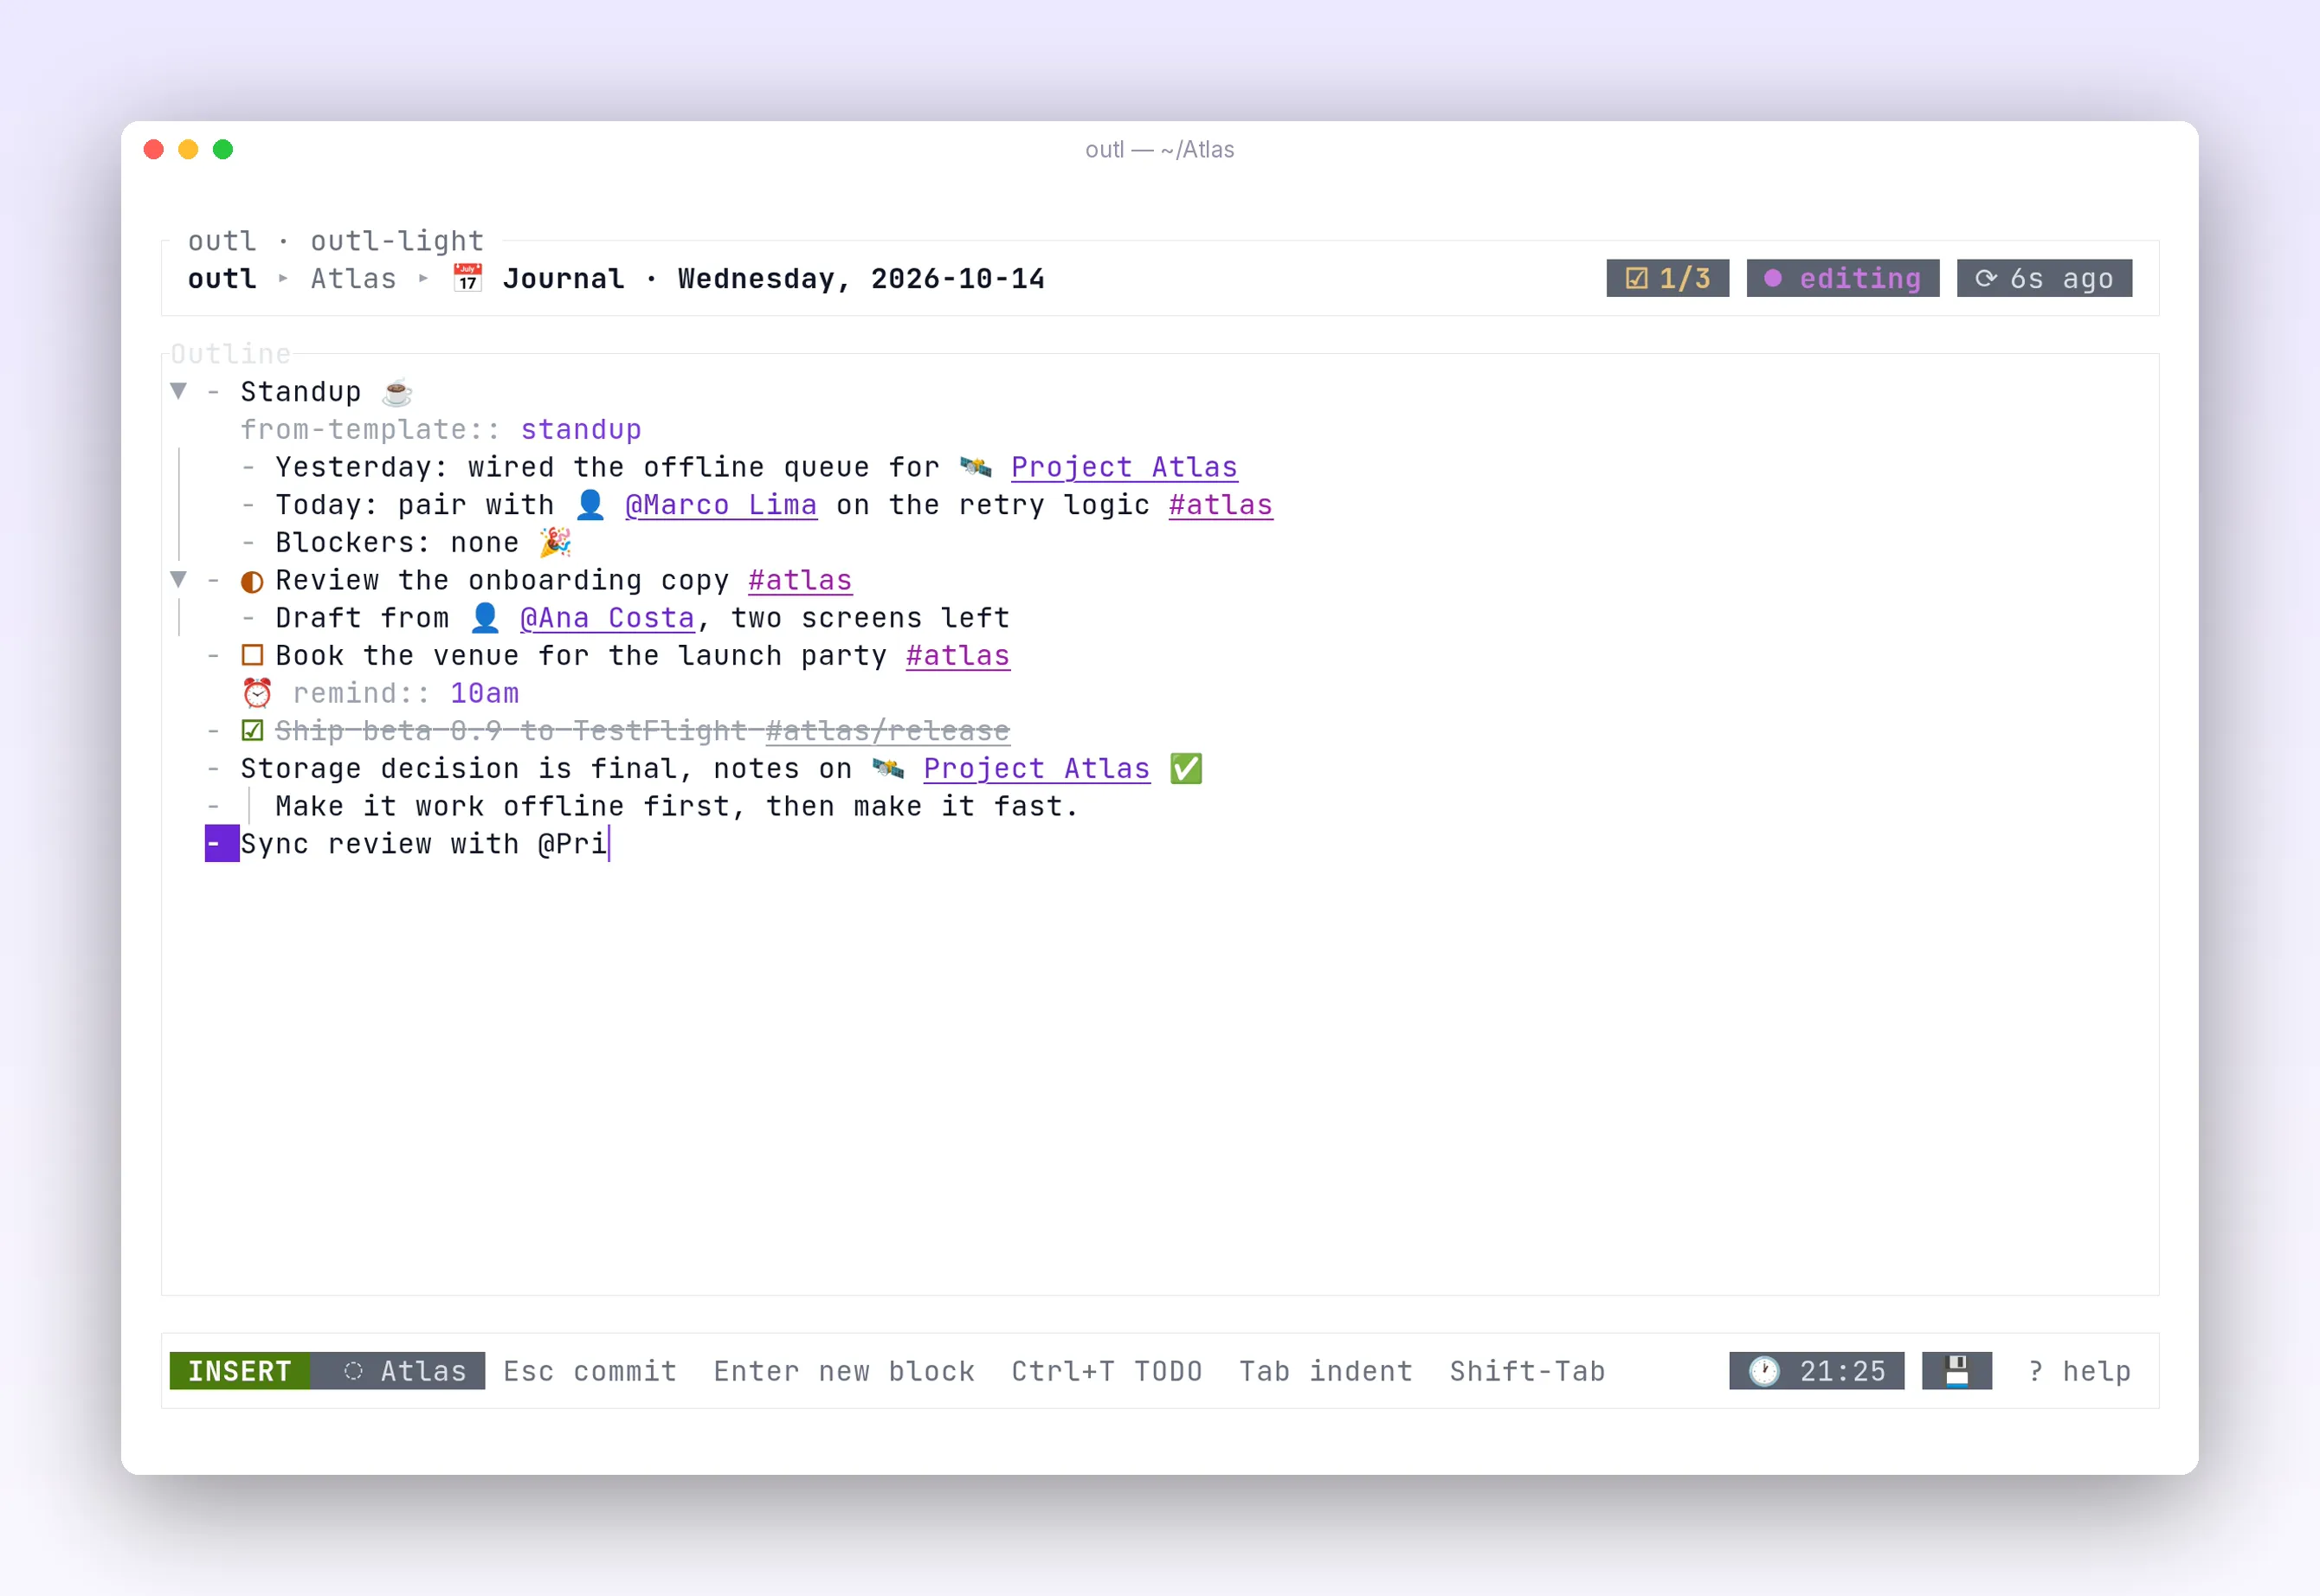Click the clock icon next to 21:25
Viewport: 2320px width, 1596px height.
(x=1764, y=1371)
